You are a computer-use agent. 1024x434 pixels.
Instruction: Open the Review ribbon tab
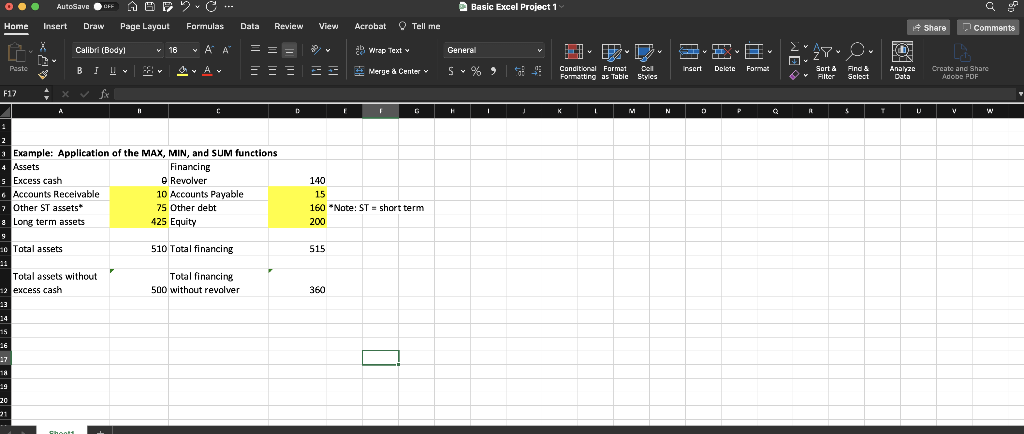[289, 26]
